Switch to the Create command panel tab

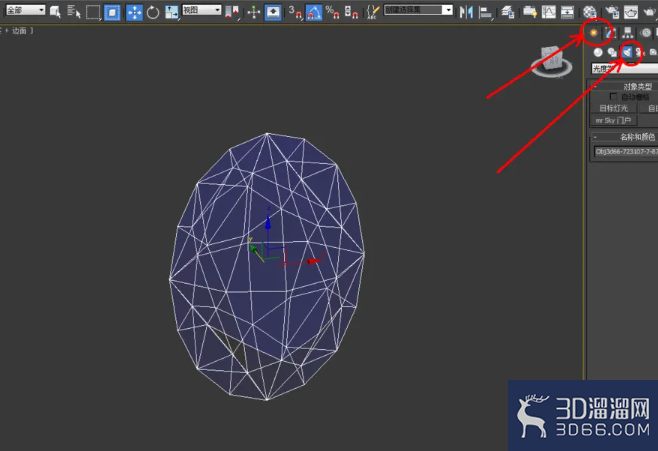pos(593,32)
